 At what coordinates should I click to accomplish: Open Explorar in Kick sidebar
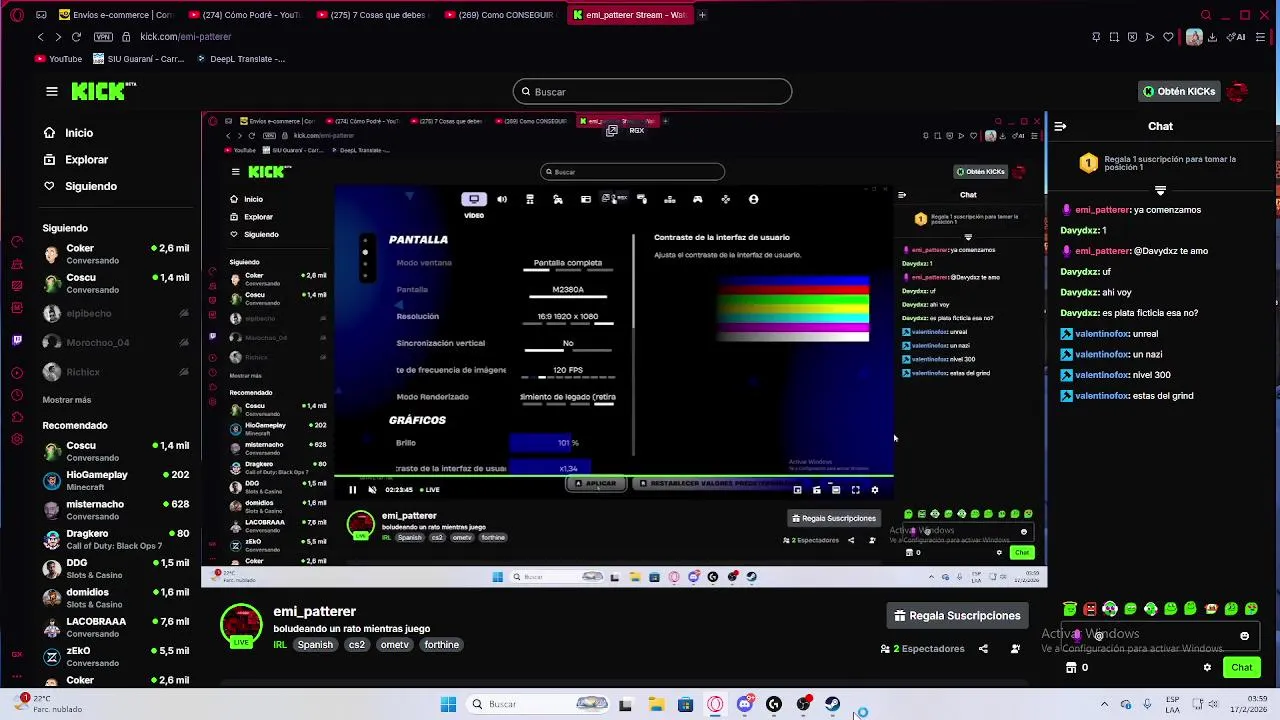coord(86,160)
